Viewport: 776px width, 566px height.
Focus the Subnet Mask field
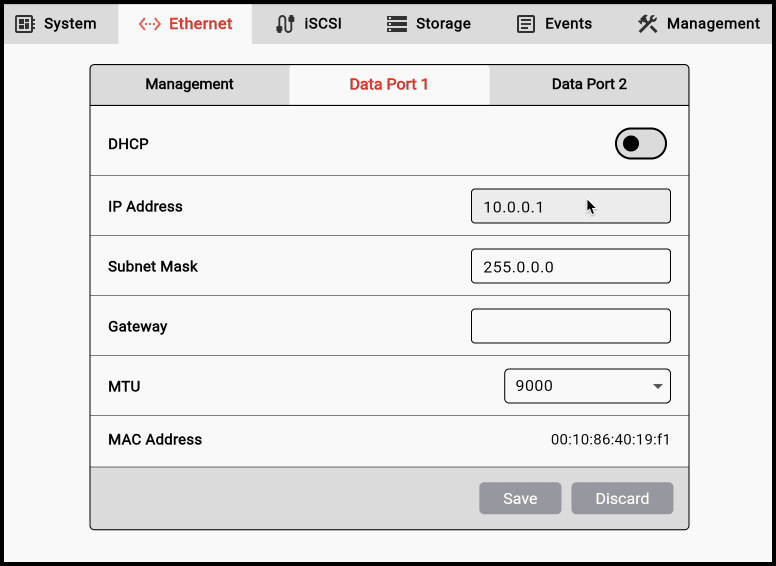click(x=570, y=267)
